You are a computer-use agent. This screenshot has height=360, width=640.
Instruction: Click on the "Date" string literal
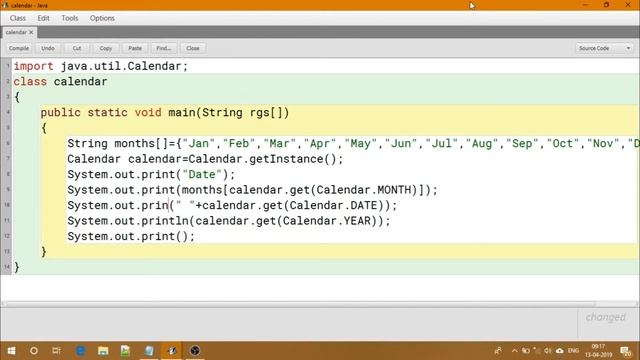(x=202, y=175)
